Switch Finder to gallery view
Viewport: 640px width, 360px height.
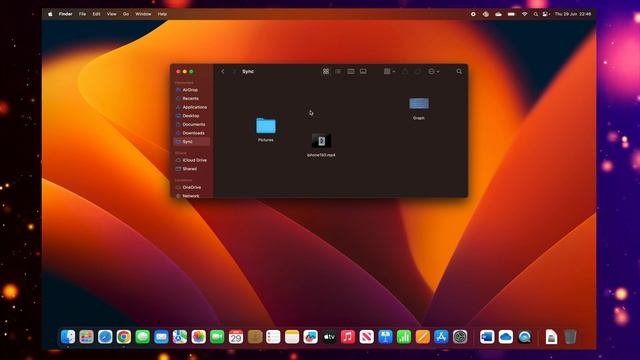click(x=363, y=71)
